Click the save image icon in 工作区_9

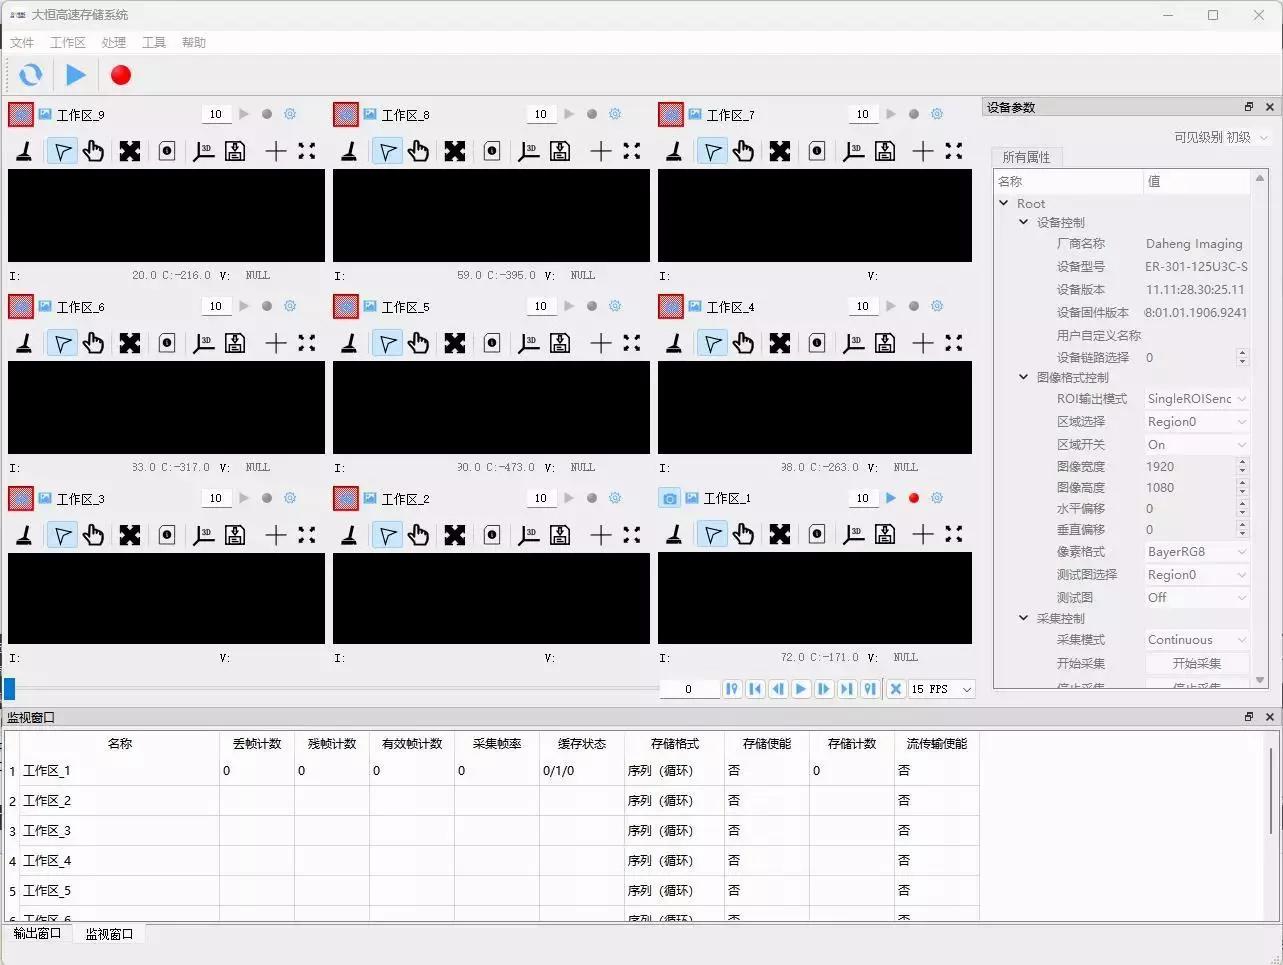tap(235, 151)
